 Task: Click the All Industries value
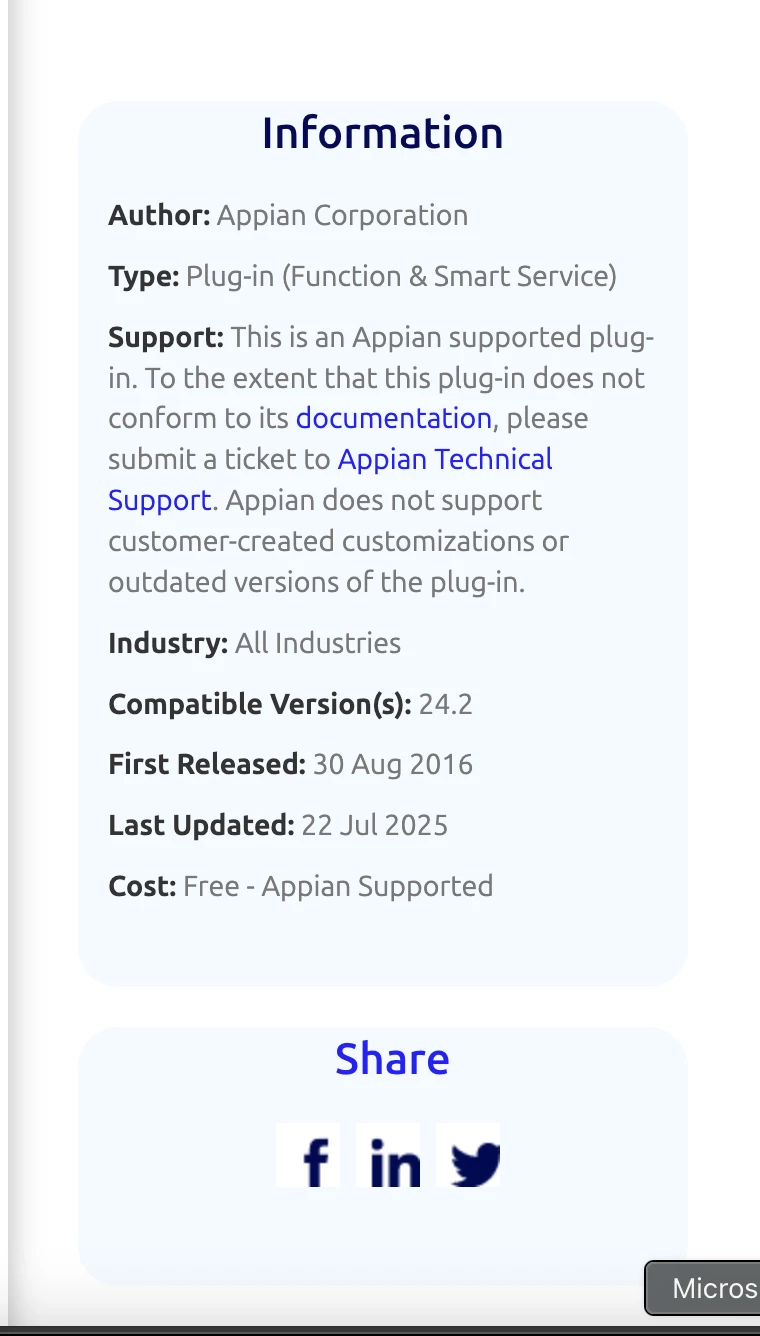tap(318, 643)
